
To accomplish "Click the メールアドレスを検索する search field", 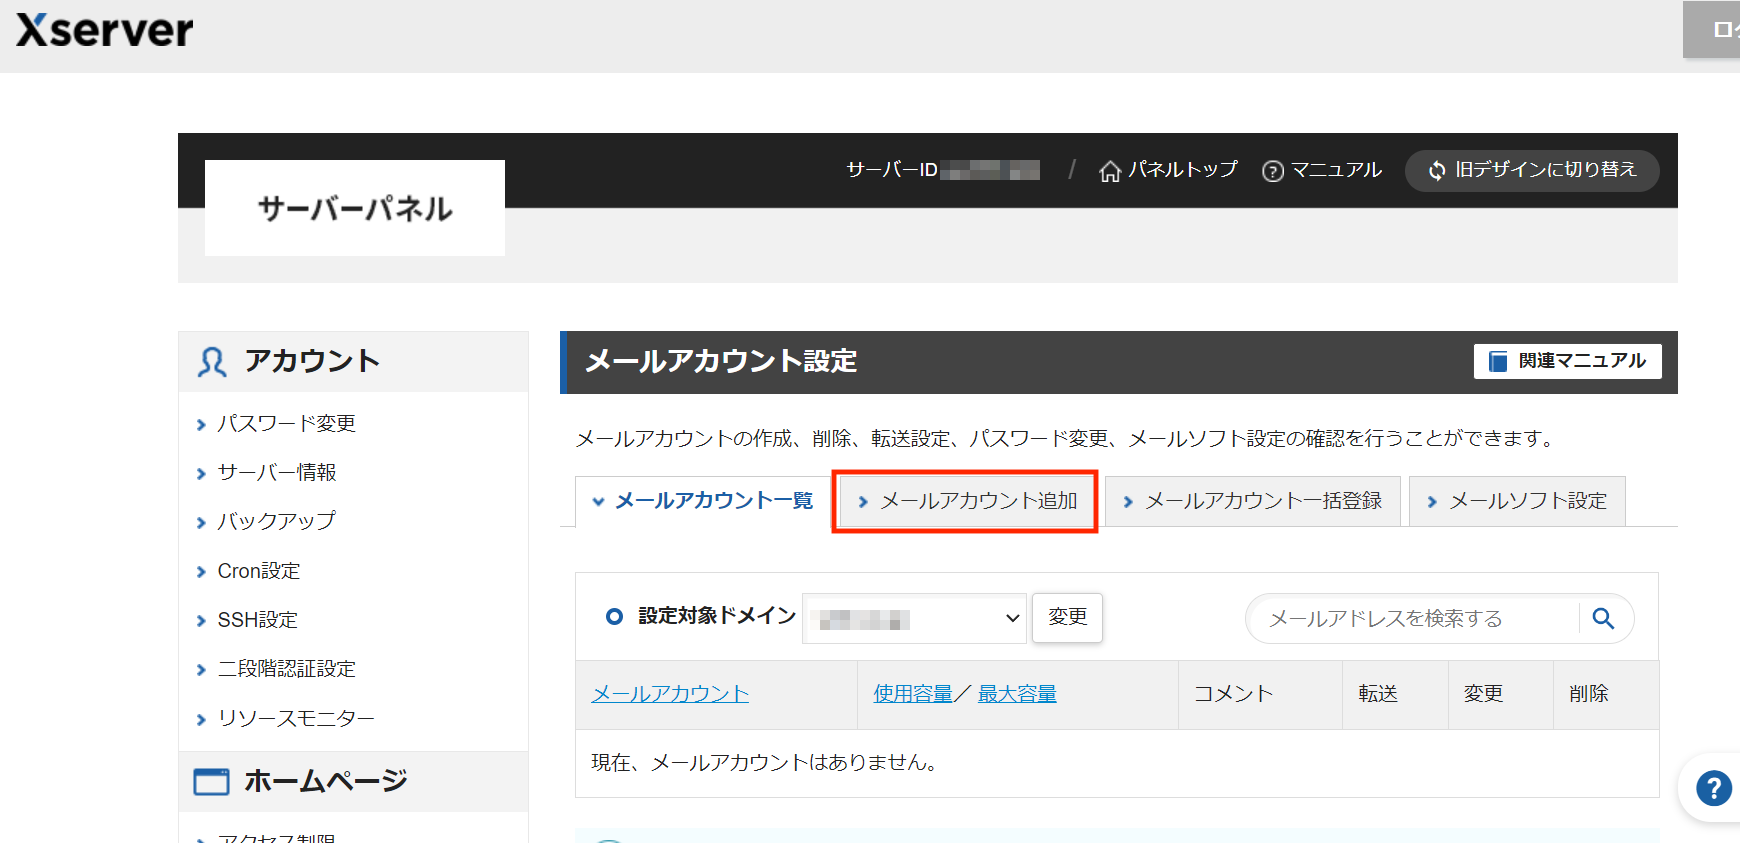I will pyautogui.click(x=1410, y=619).
